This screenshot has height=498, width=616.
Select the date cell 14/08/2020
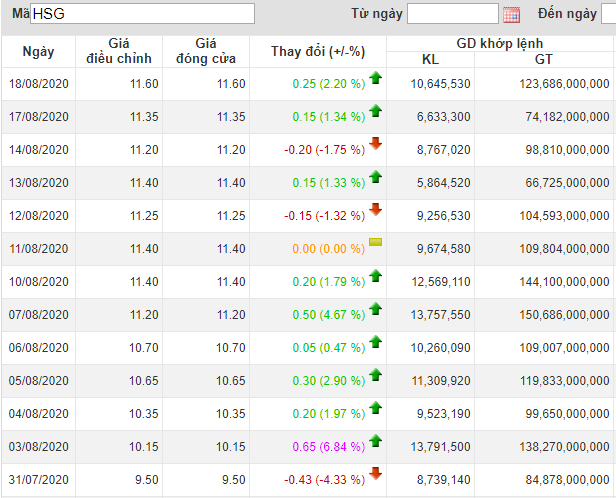[x=38, y=150]
